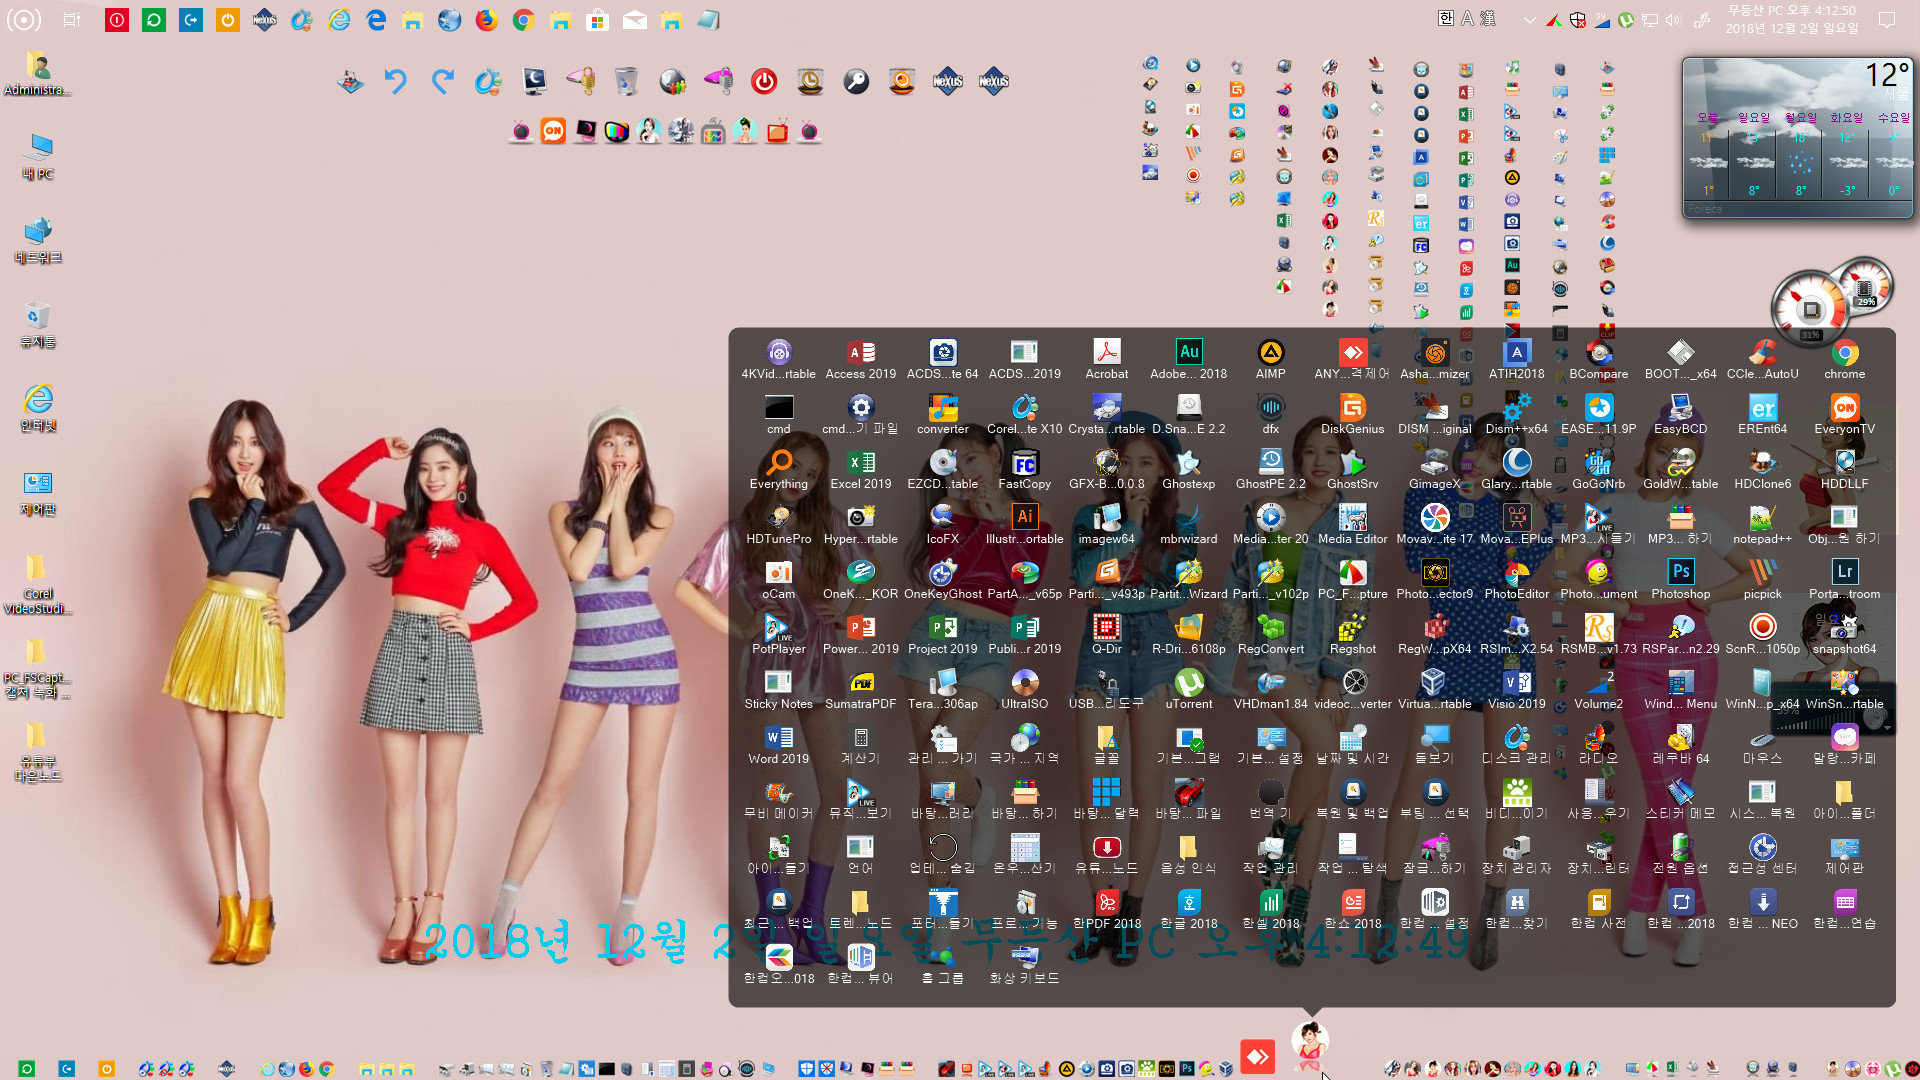Image resolution: width=1920 pixels, height=1080 pixels.
Task: Launch SumatraPDF
Action: point(860,689)
